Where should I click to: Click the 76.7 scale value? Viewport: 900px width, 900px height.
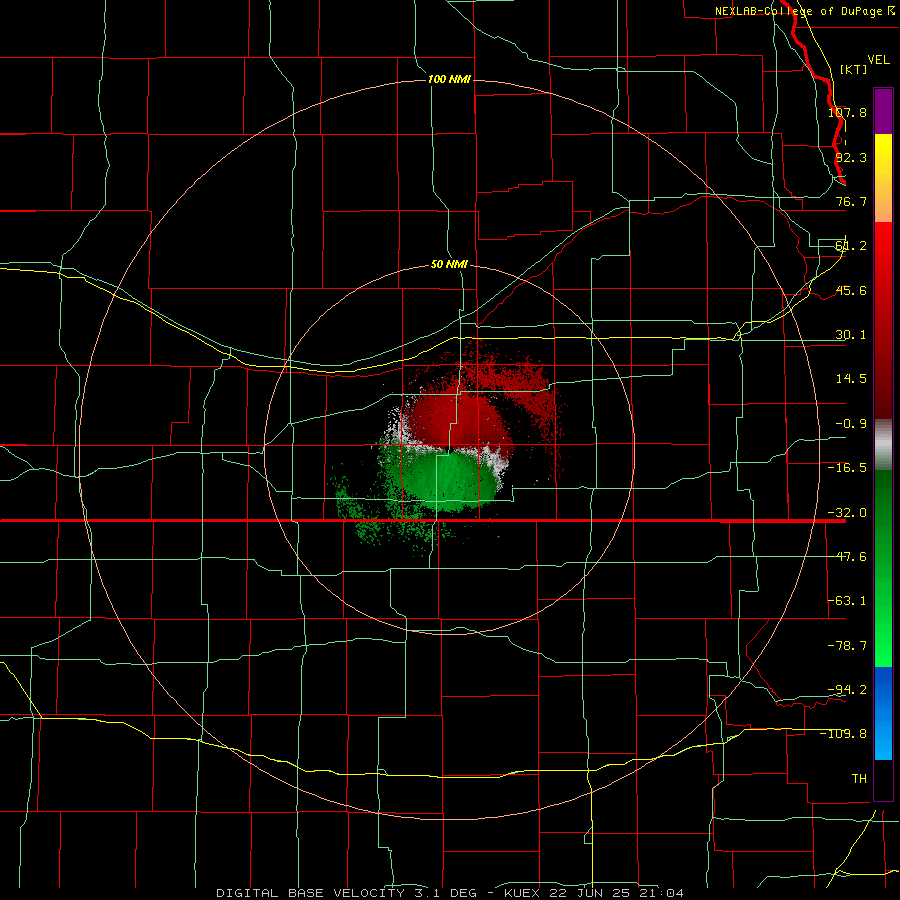[851, 201]
